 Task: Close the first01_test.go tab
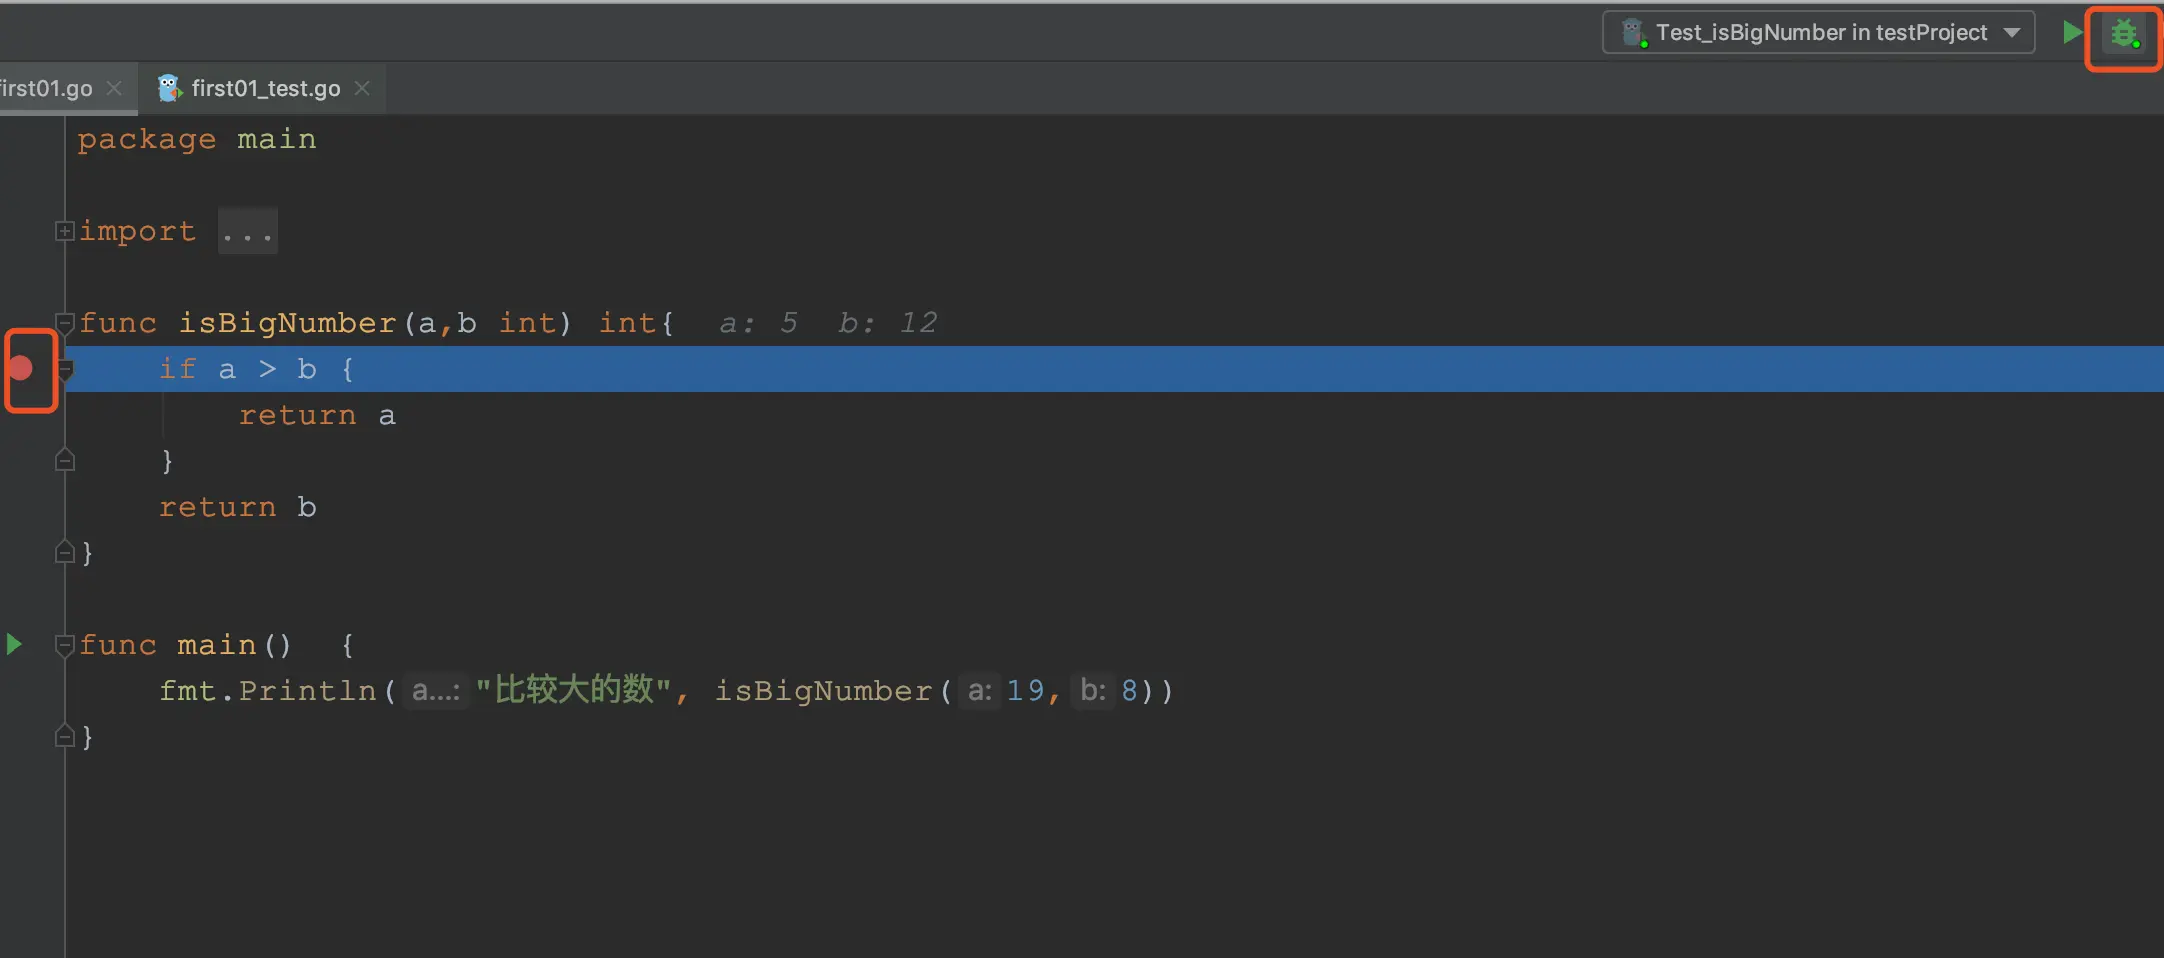tap(362, 88)
